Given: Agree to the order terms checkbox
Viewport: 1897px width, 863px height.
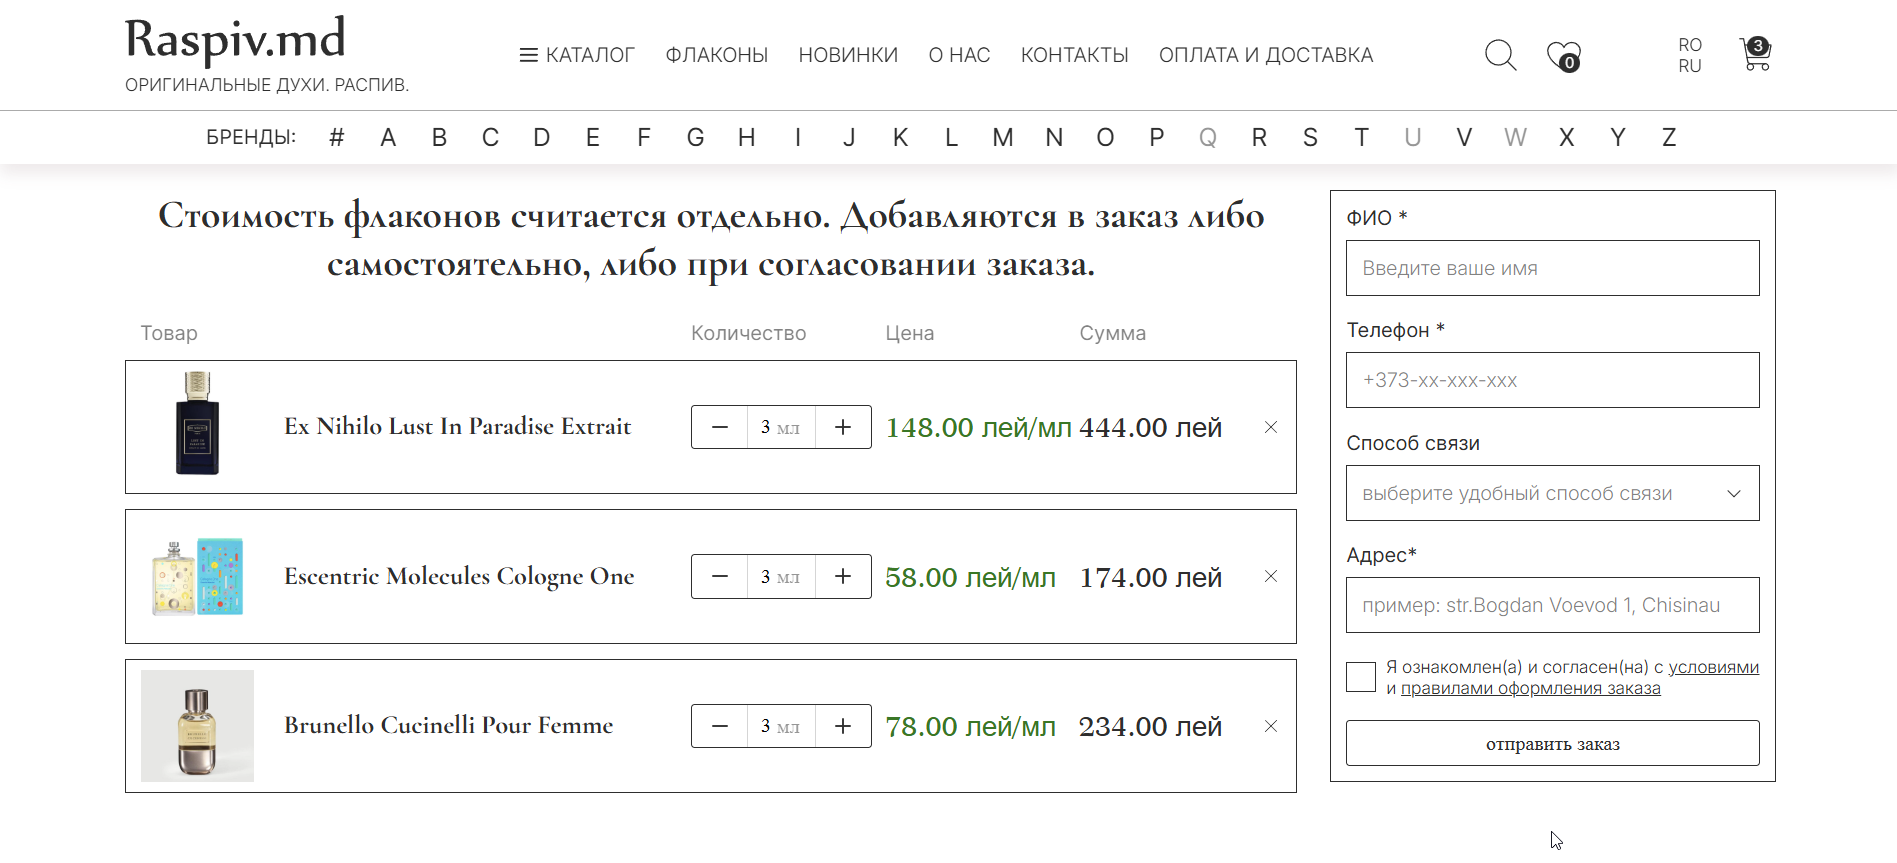Looking at the screenshot, I should (x=1361, y=677).
